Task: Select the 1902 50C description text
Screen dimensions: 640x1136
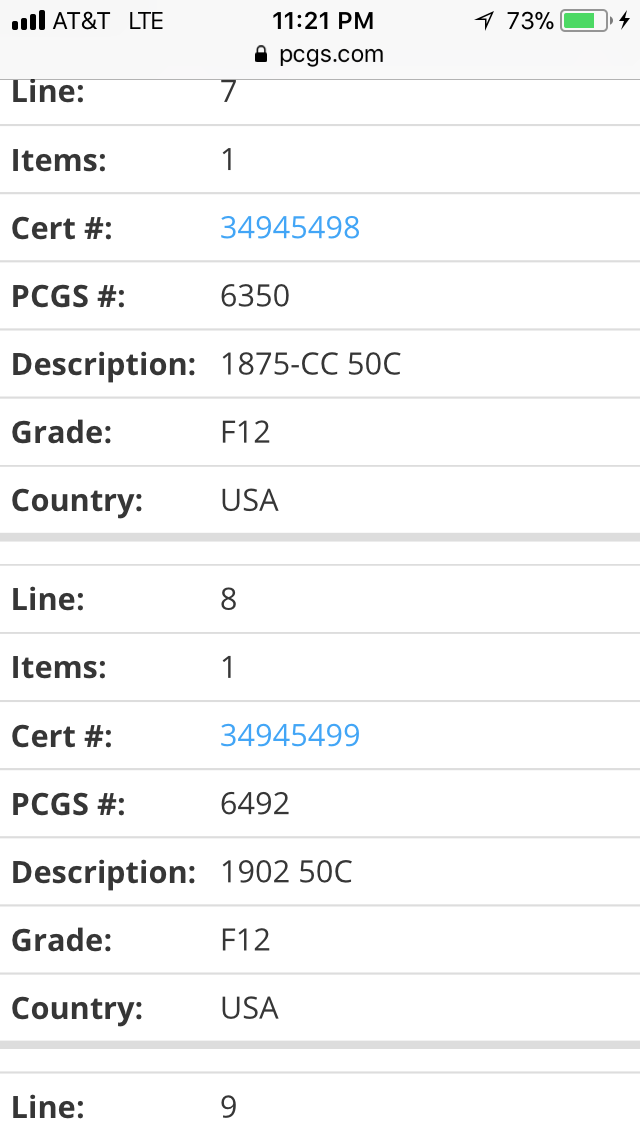Action: coord(286,872)
